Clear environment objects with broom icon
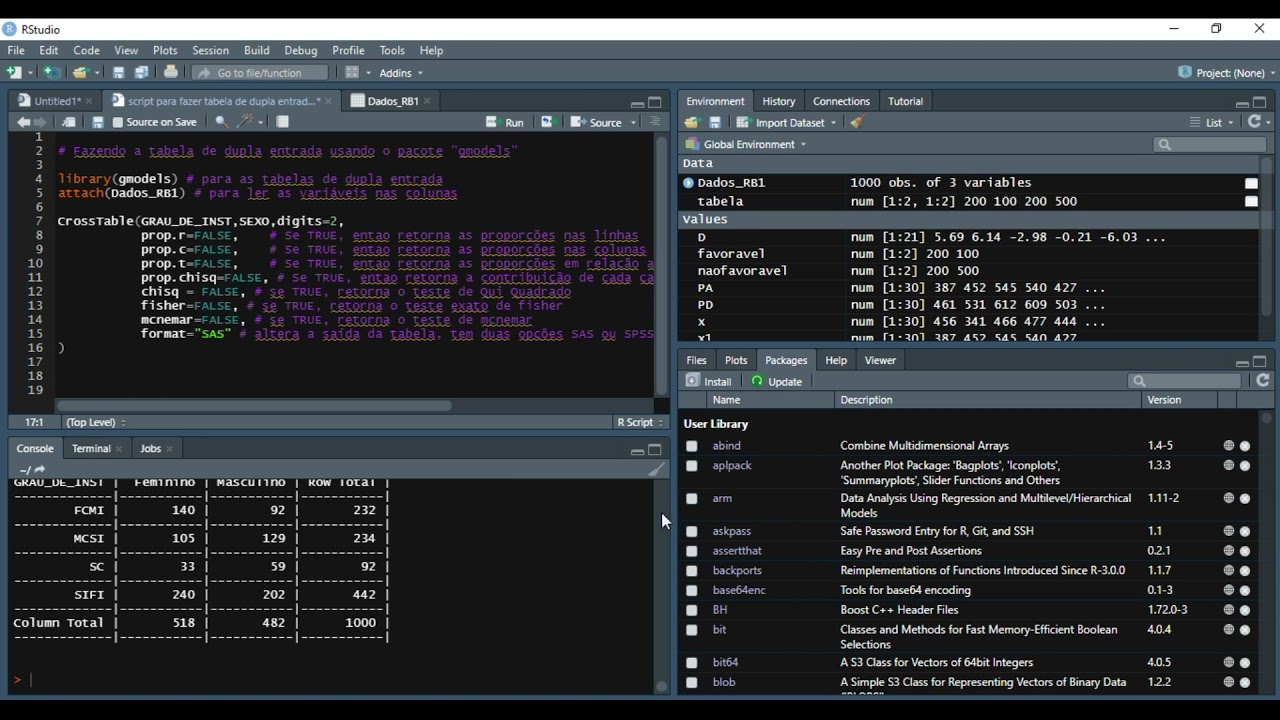 pos(857,122)
